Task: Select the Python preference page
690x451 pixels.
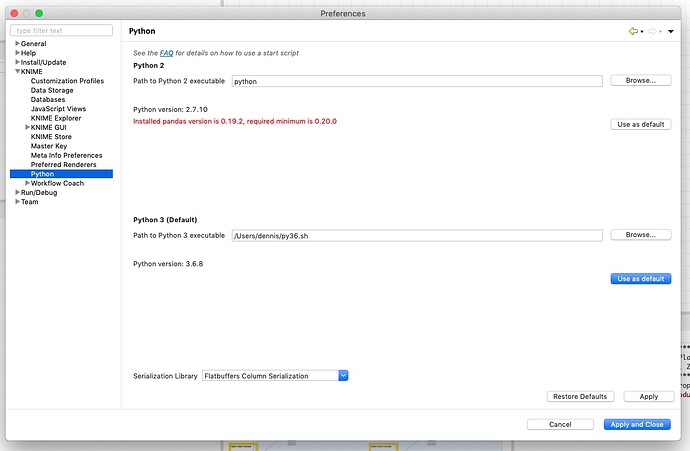Action: tap(61, 174)
